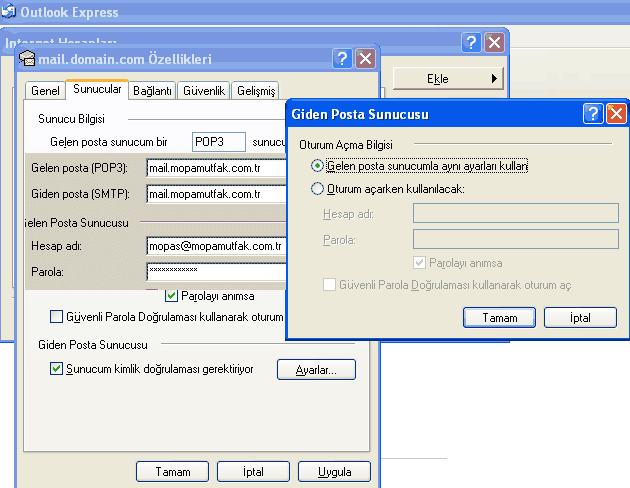The height and width of the screenshot is (488, 630).
Task: Go to the Güvenlik tab
Action: point(204,91)
